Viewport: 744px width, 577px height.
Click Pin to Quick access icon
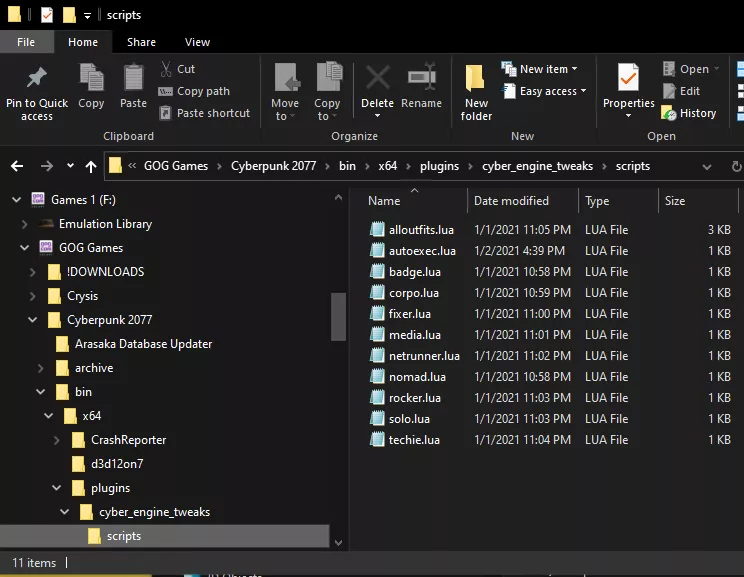[37, 77]
